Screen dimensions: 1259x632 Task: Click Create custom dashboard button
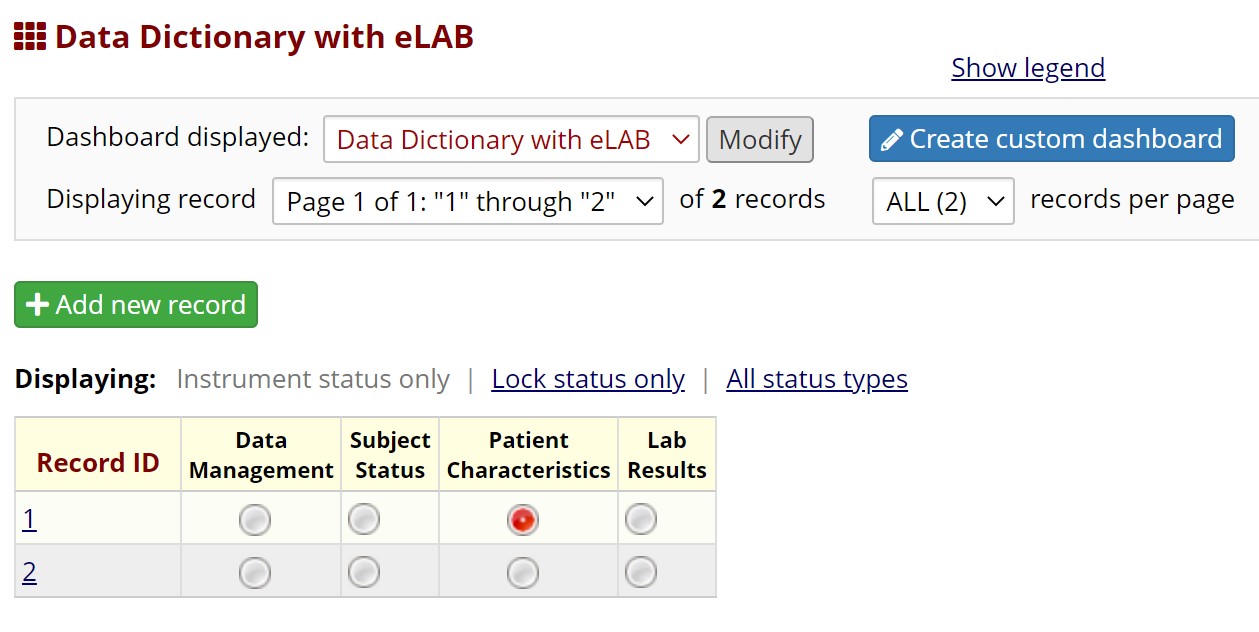pyautogui.click(x=1052, y=138)
